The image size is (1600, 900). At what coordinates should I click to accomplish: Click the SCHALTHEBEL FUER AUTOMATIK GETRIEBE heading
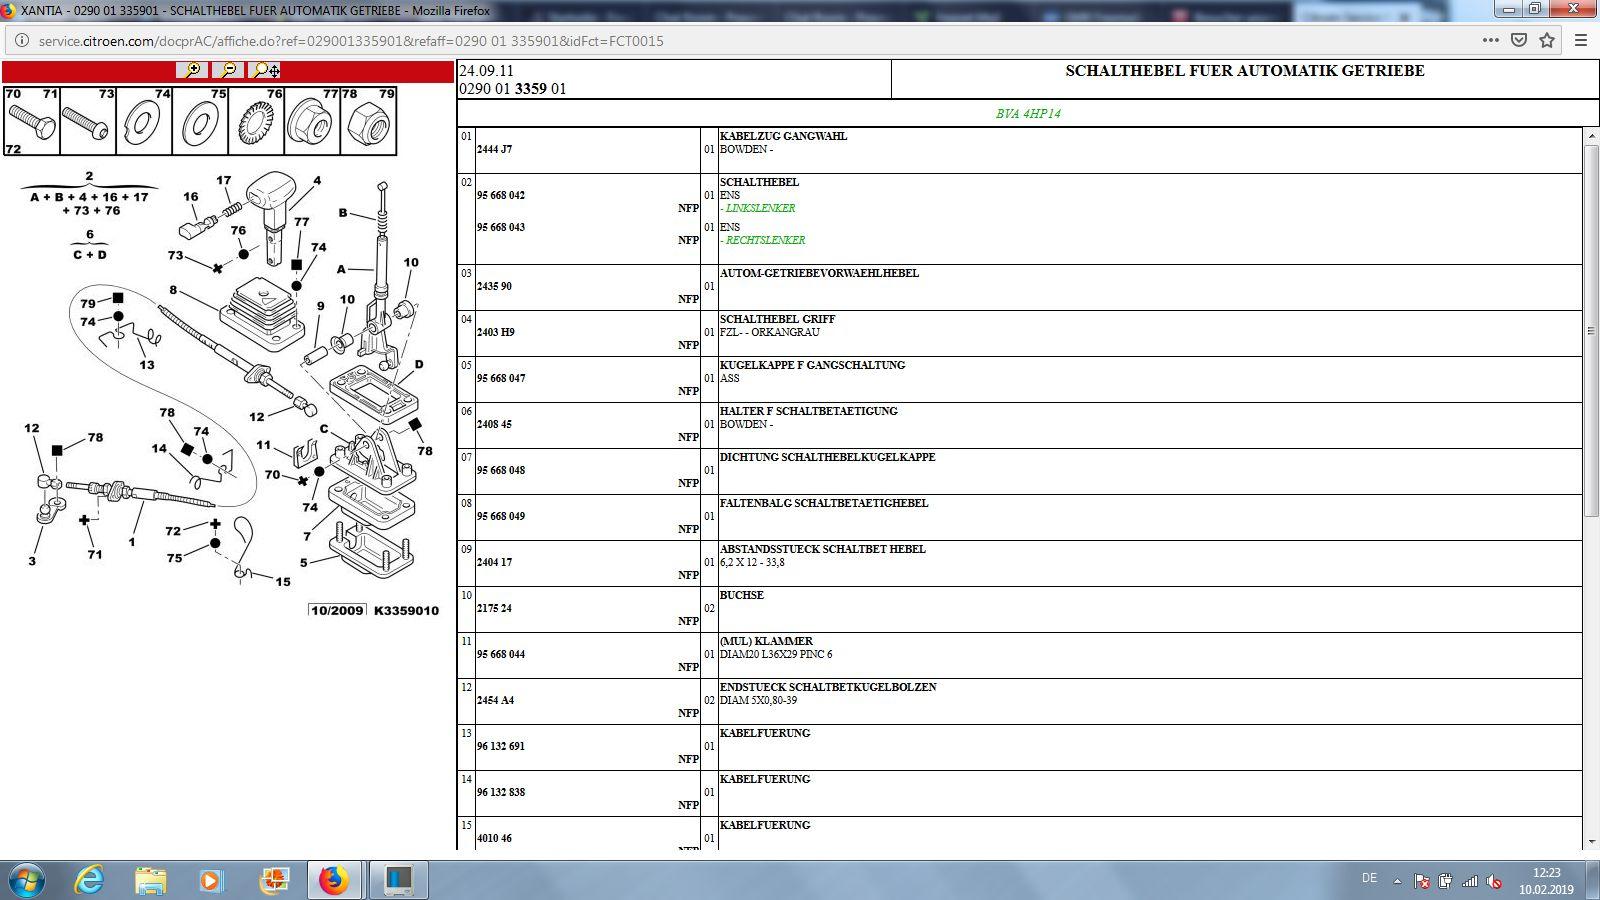pyautogui.click(x=1245, y=71)
